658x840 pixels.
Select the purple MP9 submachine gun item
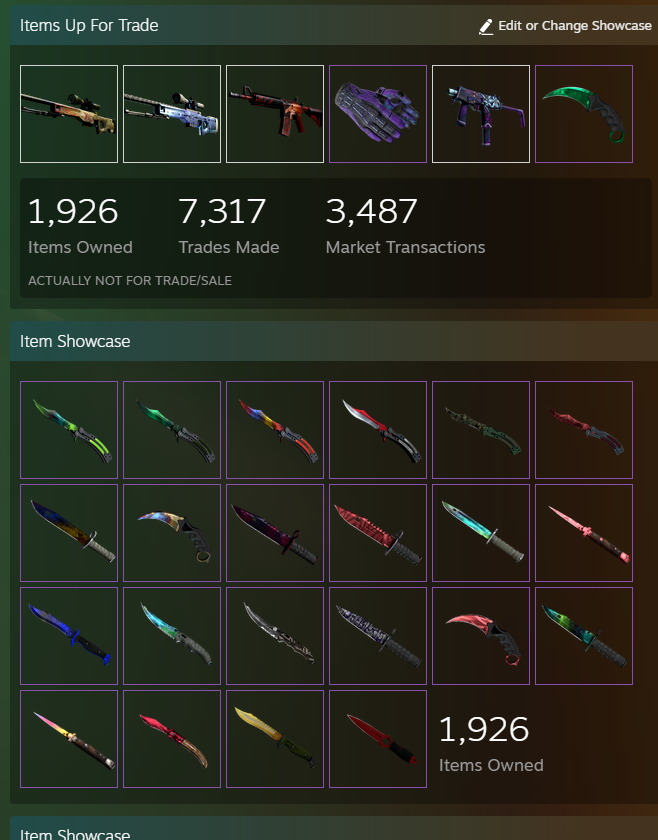[481, 114]
